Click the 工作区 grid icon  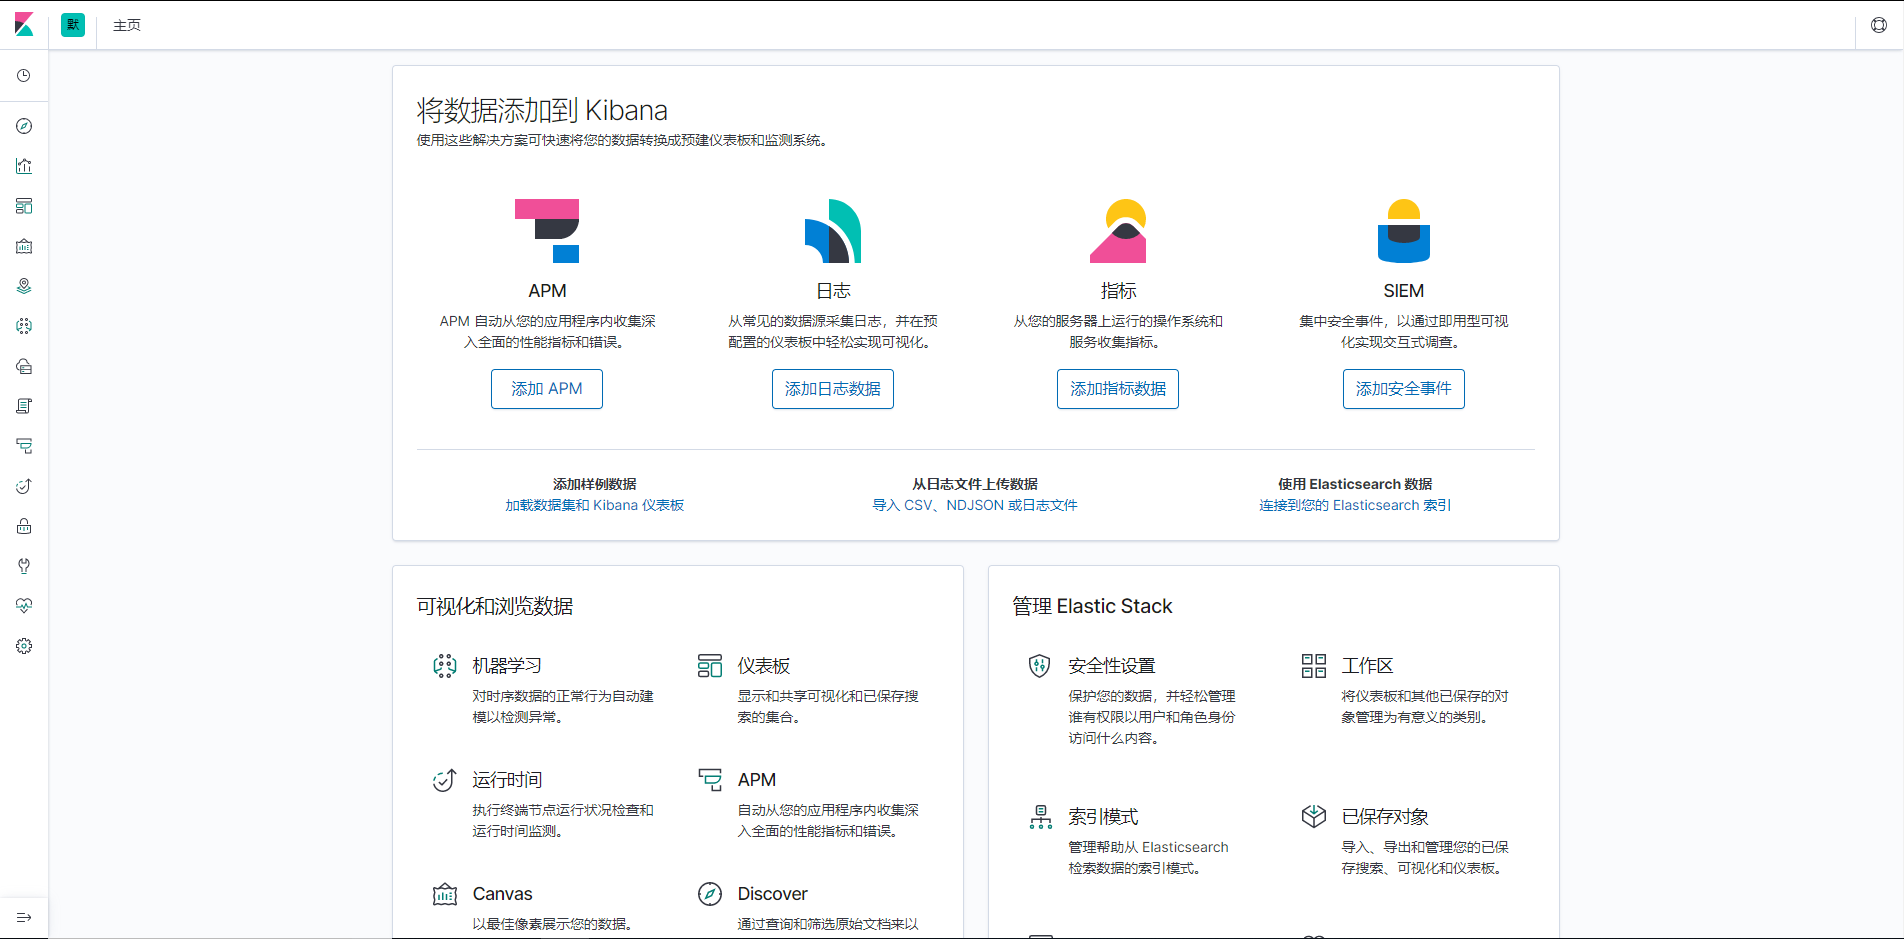(x=1314, y=666)
